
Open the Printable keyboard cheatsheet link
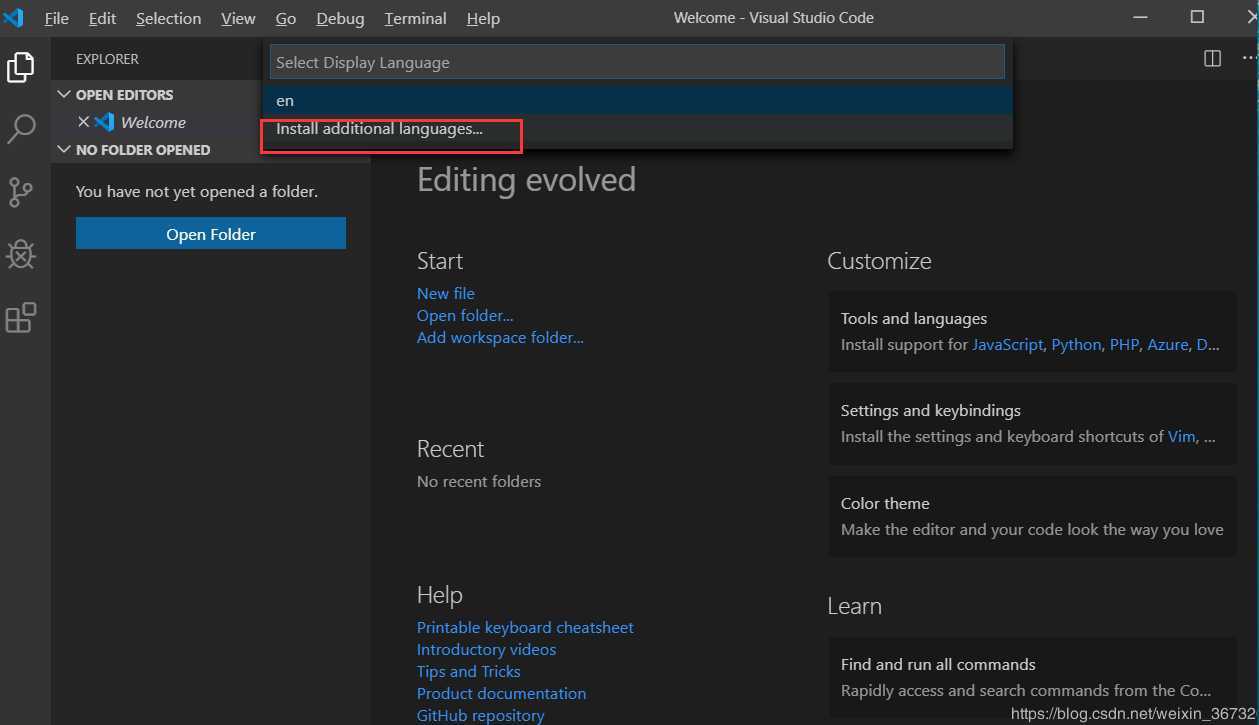click(525, 627)
